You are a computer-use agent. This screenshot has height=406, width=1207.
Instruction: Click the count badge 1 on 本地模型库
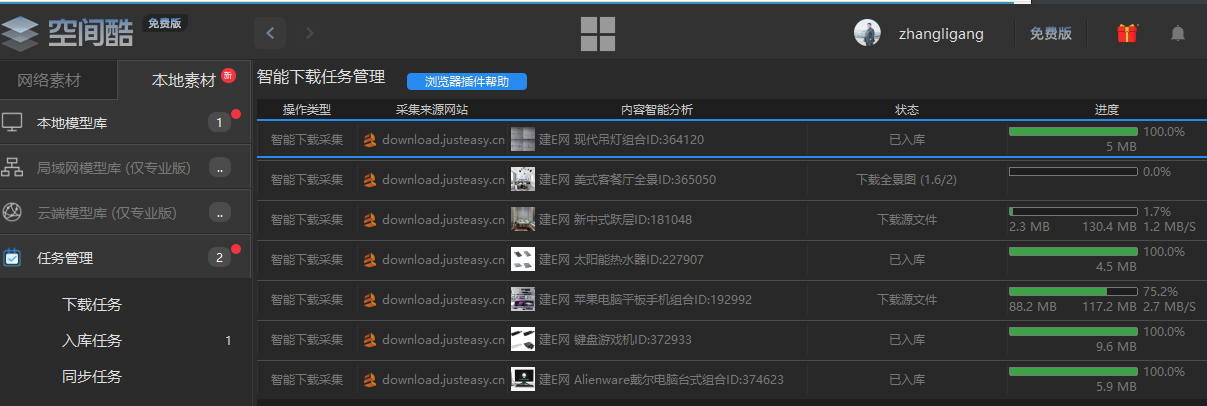click(x=220, y=123)
